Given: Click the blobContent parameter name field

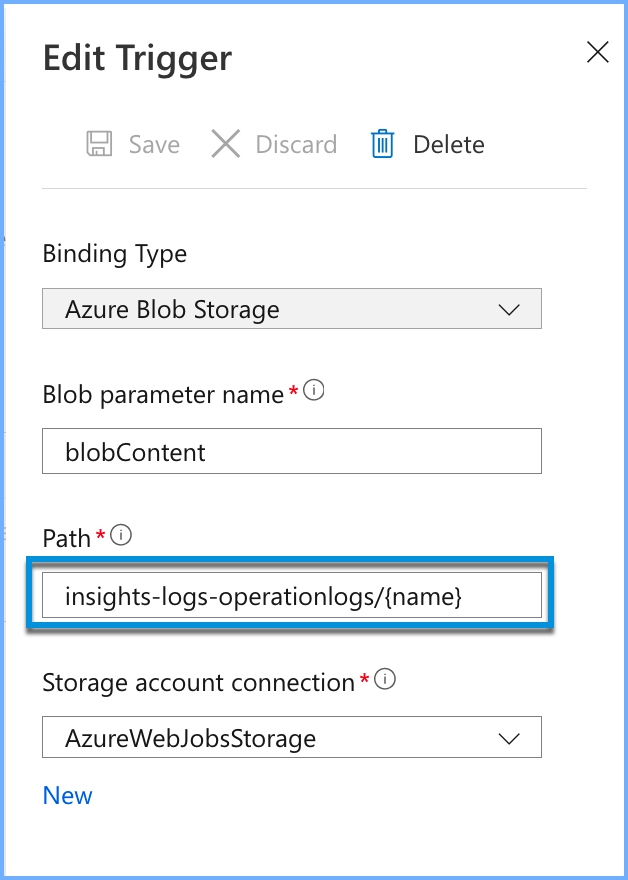Looking at the screenshot, I should pos(291,452).
